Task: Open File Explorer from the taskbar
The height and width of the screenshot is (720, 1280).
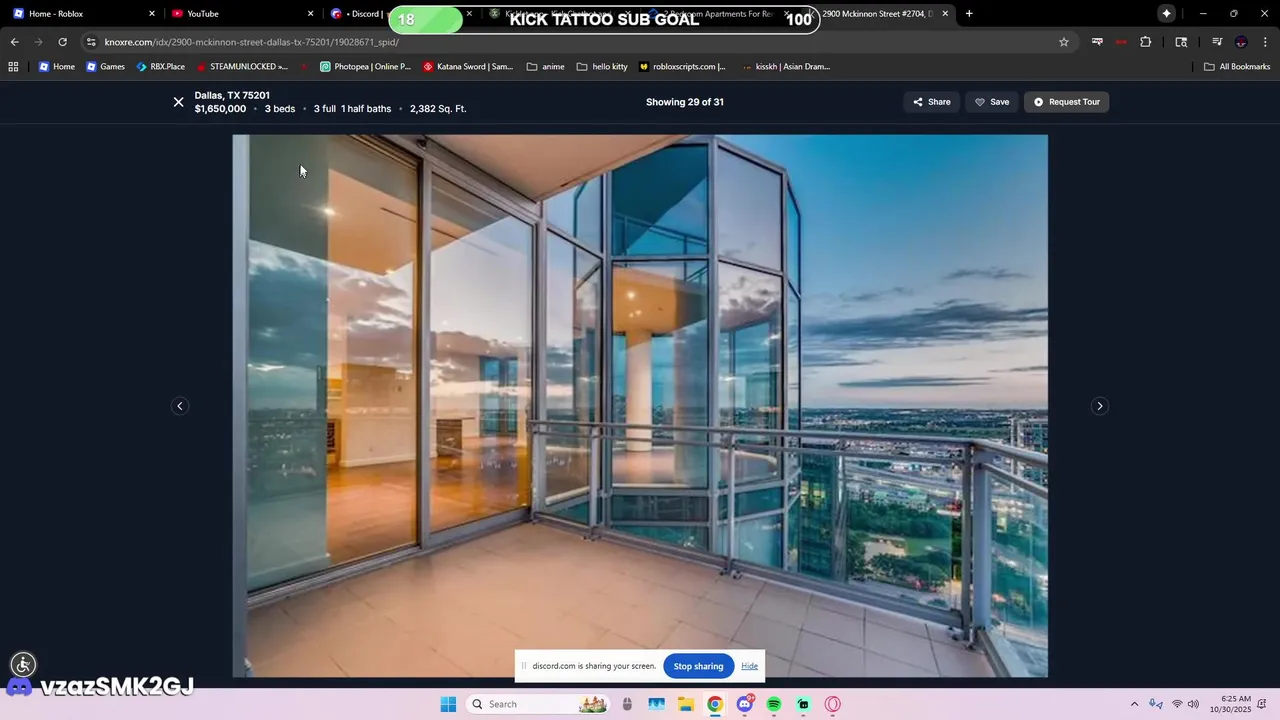Action: pyautogui.click(x=686, y=704)
